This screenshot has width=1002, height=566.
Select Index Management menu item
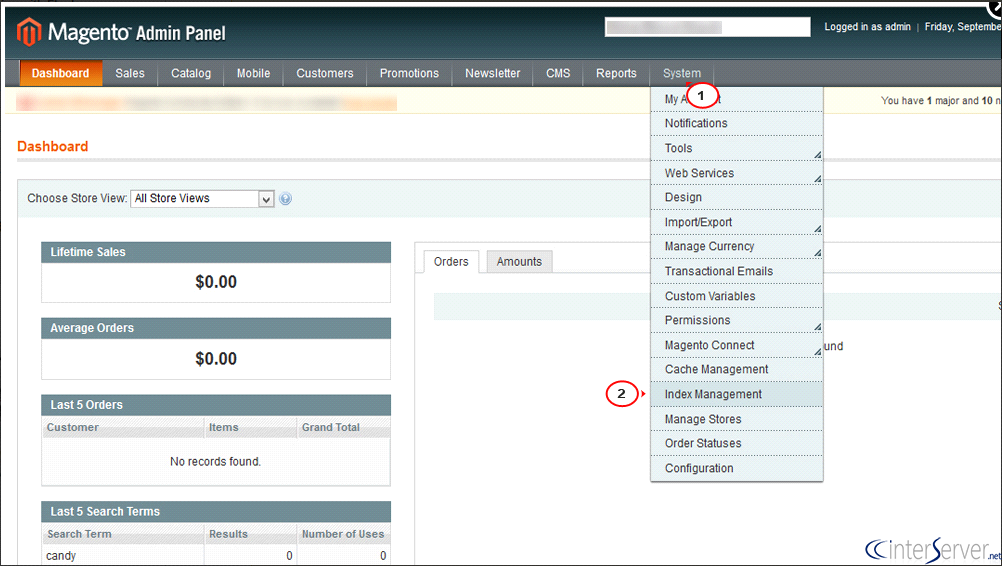pos(737,395)
